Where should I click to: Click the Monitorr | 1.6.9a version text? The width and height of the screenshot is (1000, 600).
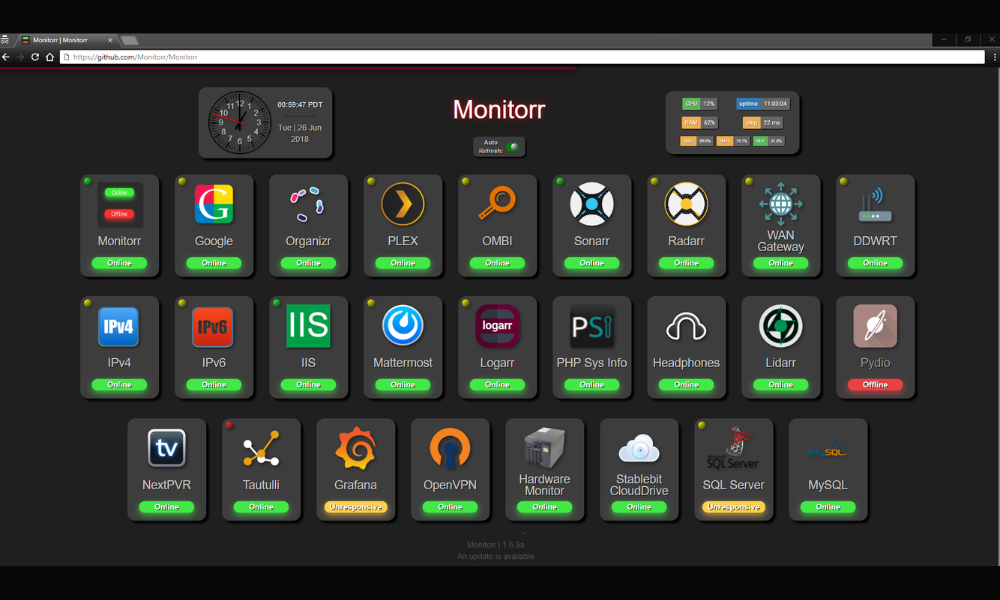pos(496,545)
